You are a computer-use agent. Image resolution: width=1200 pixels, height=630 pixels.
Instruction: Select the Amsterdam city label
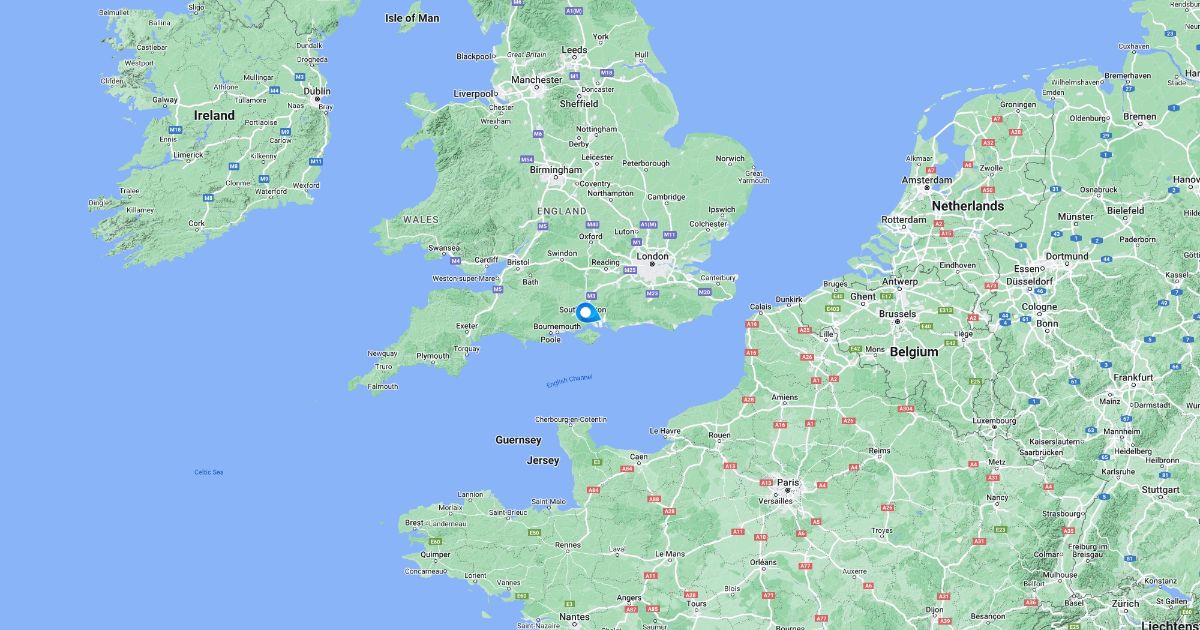pyautogui.click(x=926, y=180)
